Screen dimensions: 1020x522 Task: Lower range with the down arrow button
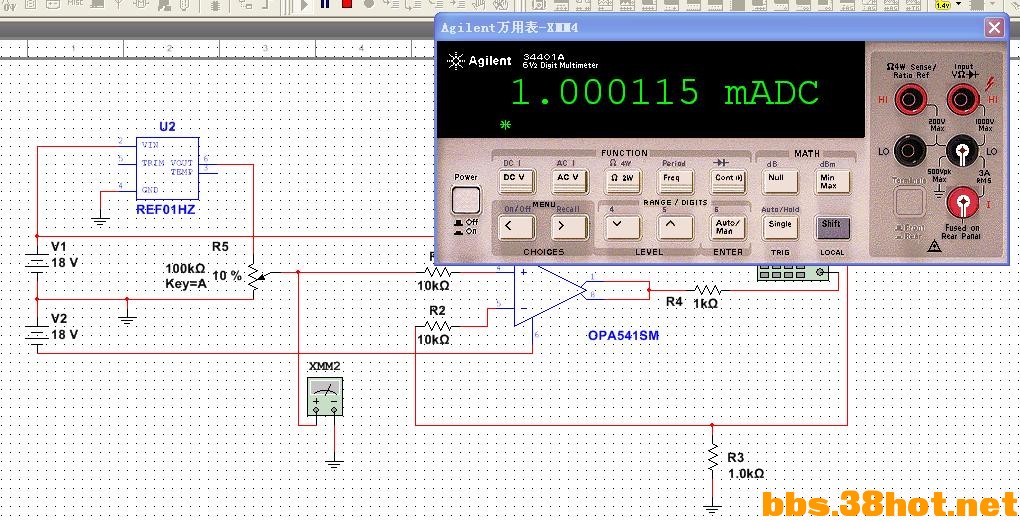click(623, 227)
